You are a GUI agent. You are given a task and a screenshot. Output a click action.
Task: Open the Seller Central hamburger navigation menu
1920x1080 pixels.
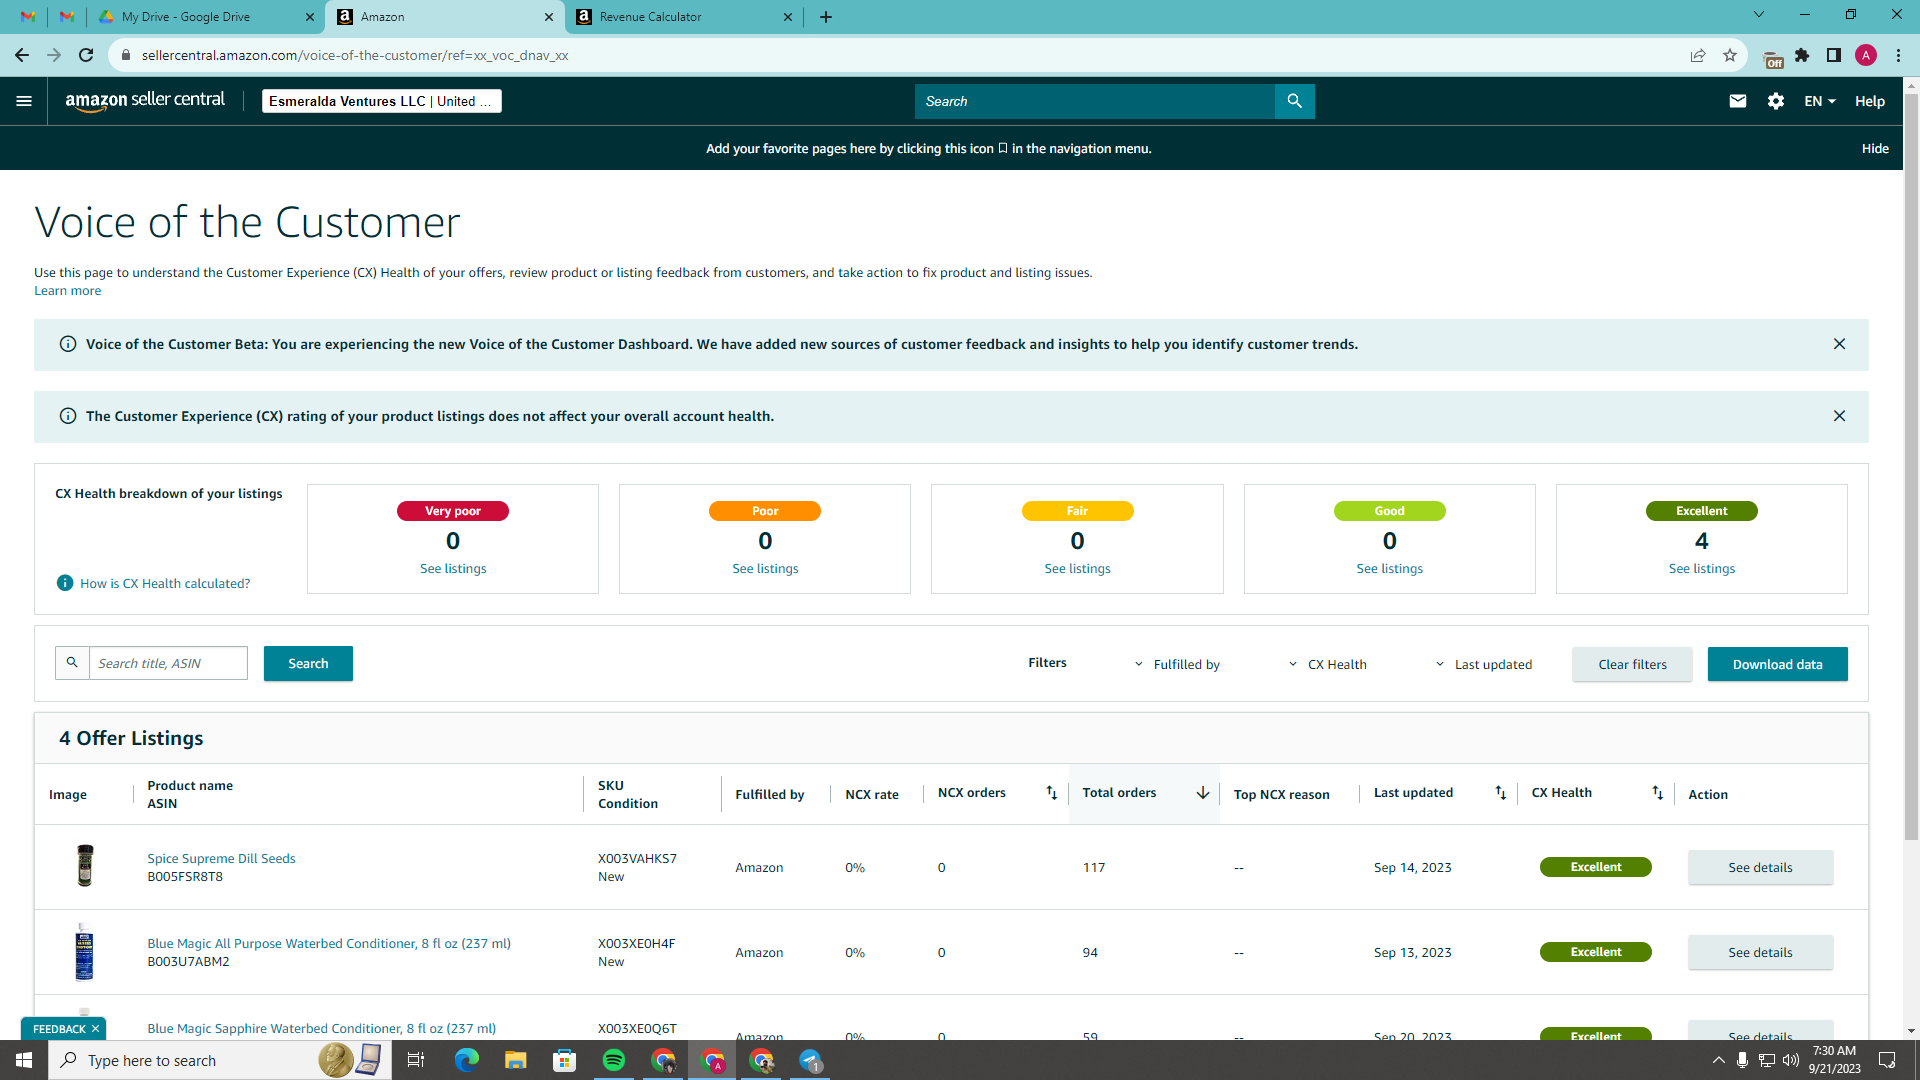pyautogui.click(x=24, y=101)
